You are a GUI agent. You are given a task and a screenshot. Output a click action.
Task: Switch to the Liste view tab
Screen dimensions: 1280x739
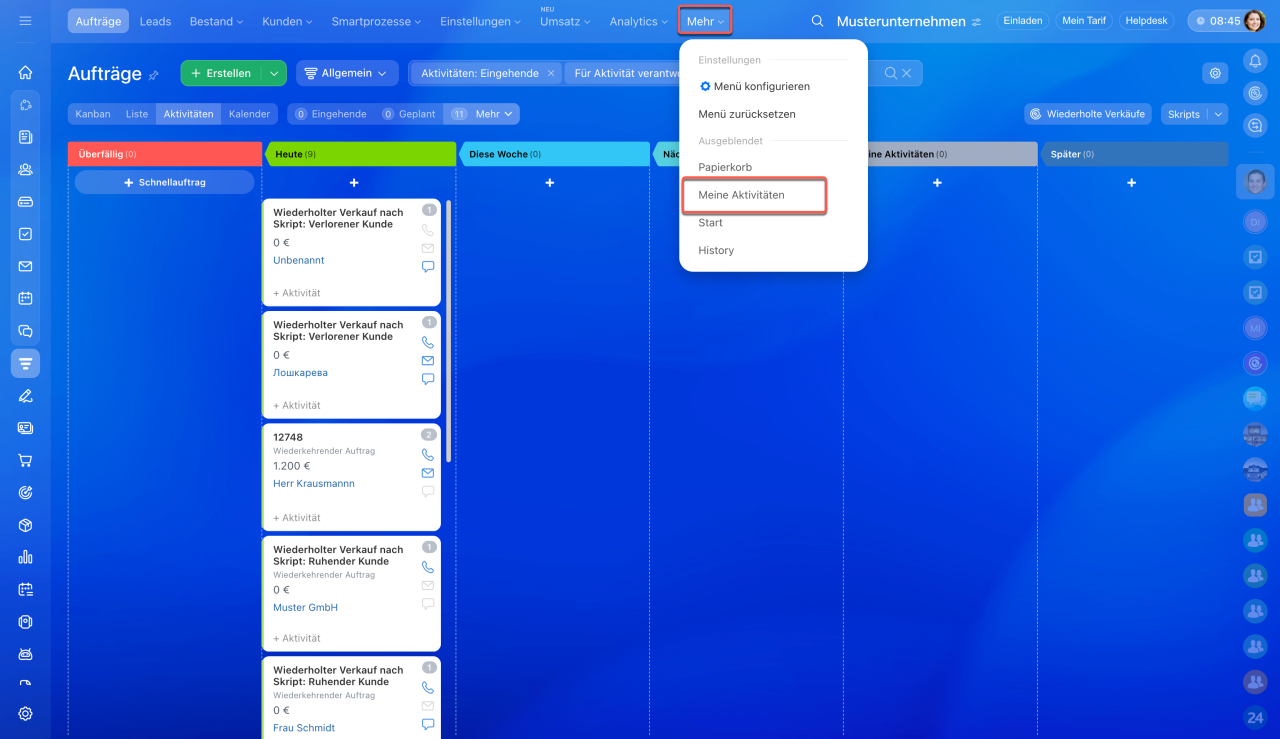click(137, 114)
